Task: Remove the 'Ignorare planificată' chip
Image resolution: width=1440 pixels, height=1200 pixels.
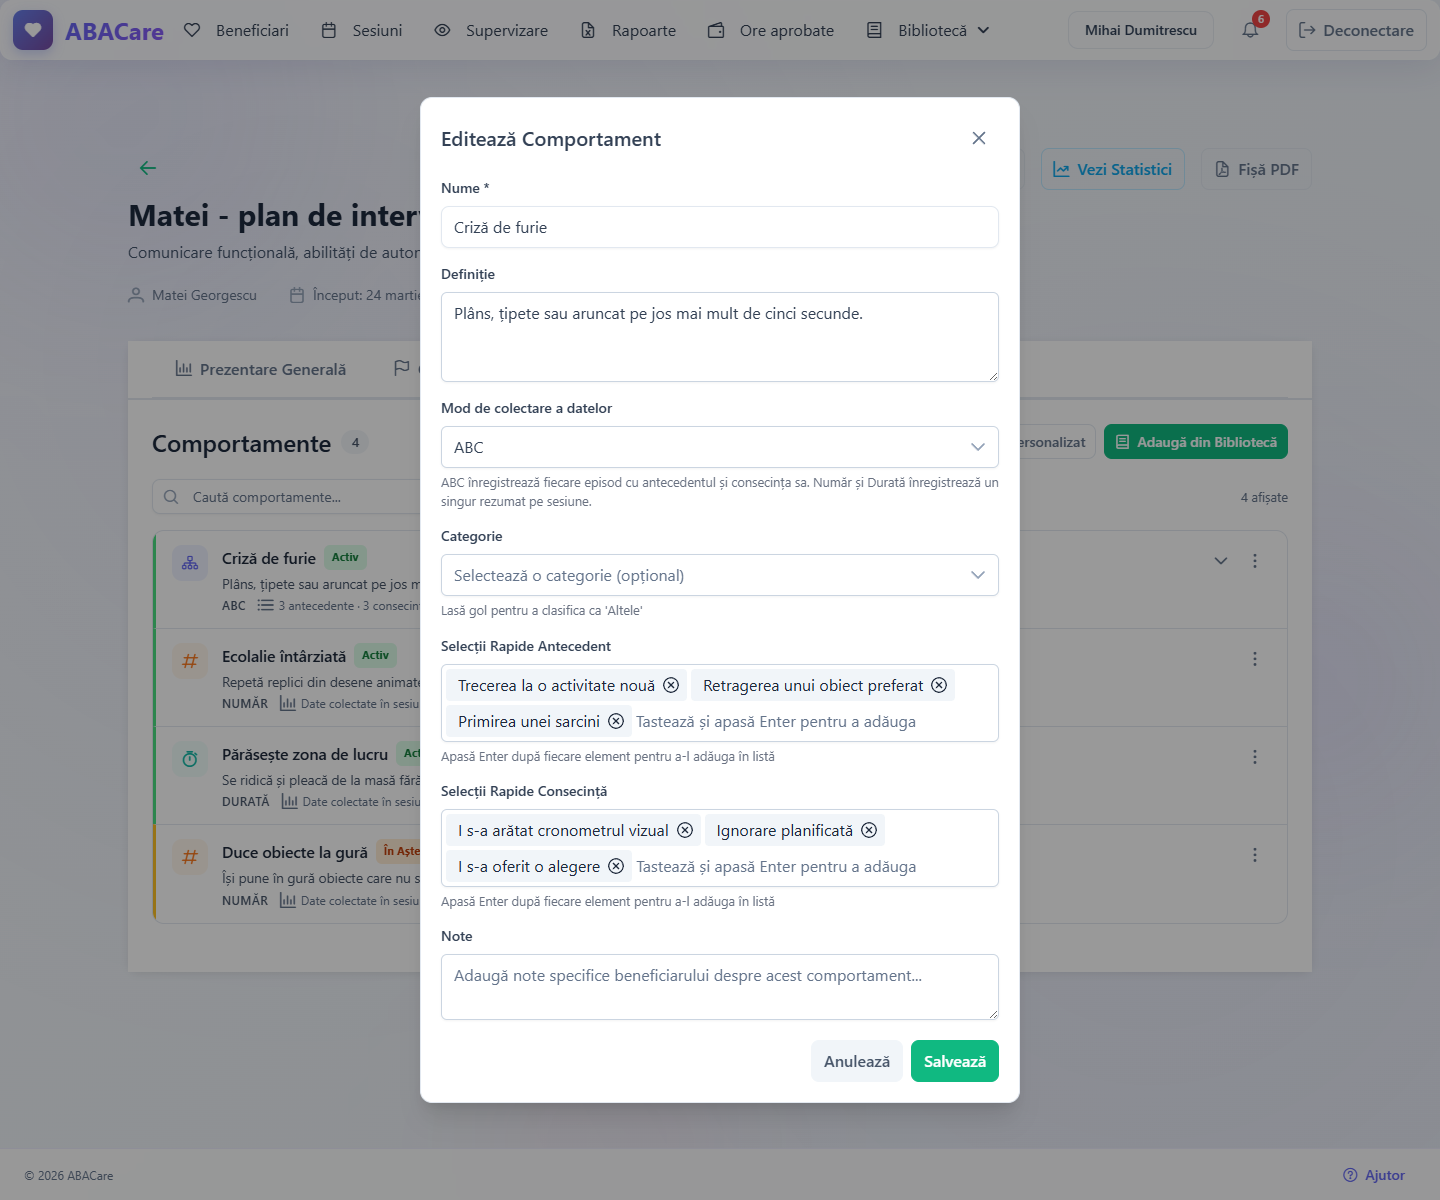Action: click(869, 830)
